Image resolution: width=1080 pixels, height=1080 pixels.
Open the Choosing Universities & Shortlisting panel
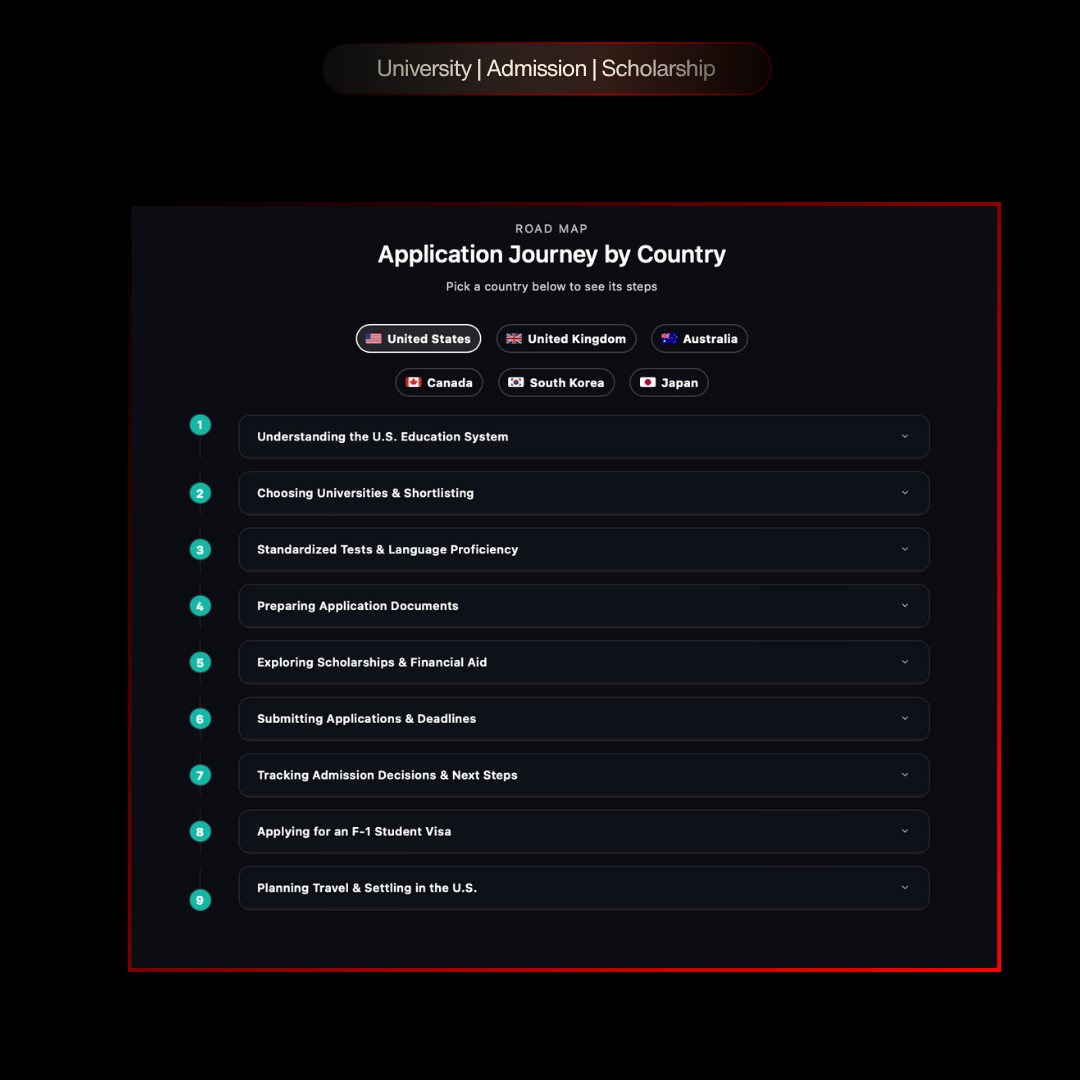[583, 493]
